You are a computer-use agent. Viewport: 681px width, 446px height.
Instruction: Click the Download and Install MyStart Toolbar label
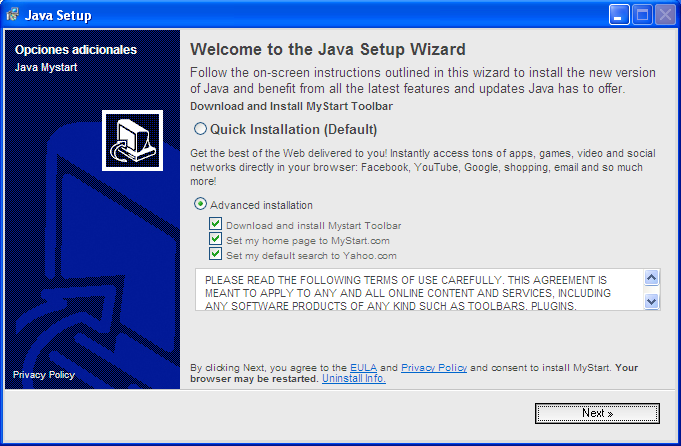point(291,106)
